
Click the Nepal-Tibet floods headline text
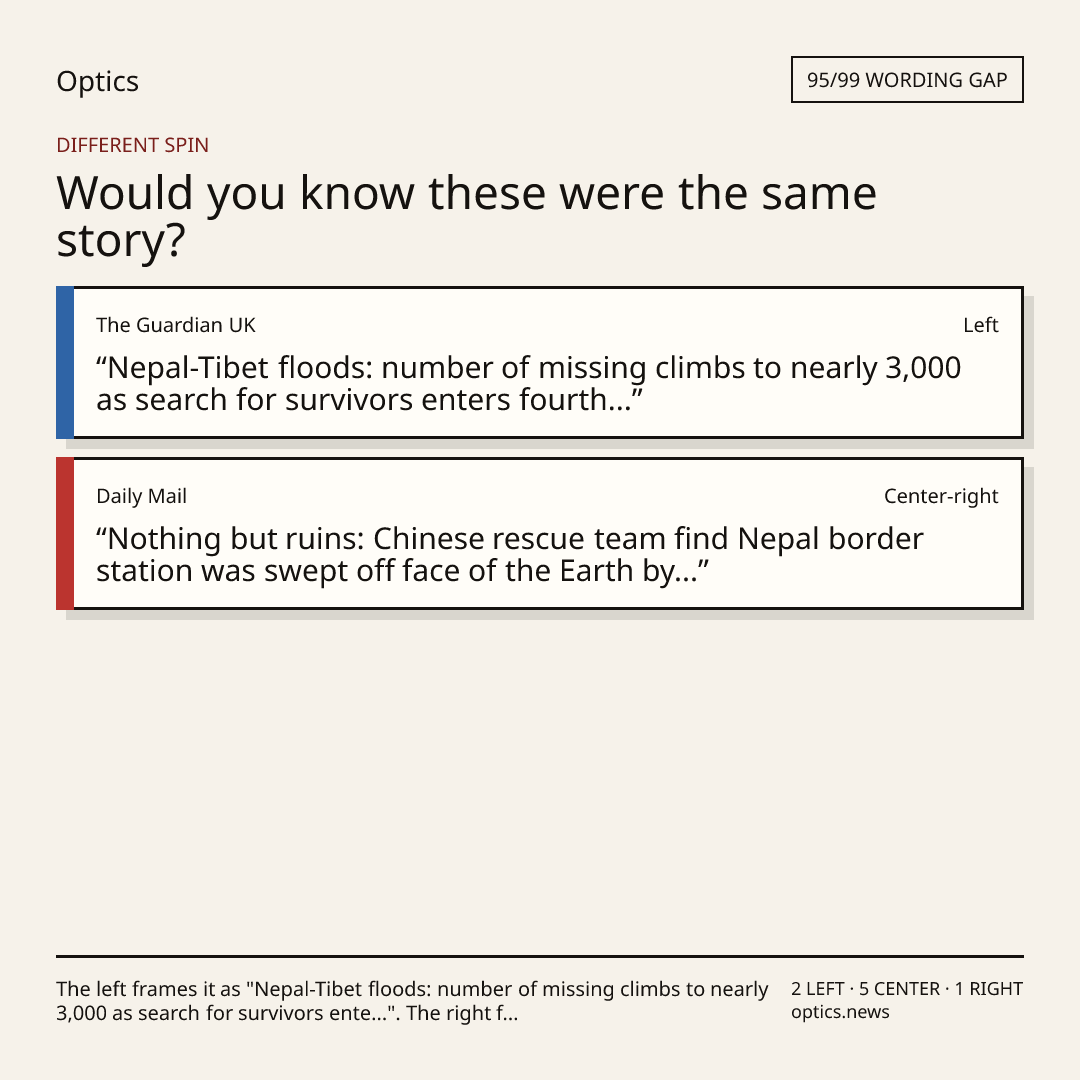point(528,384)
